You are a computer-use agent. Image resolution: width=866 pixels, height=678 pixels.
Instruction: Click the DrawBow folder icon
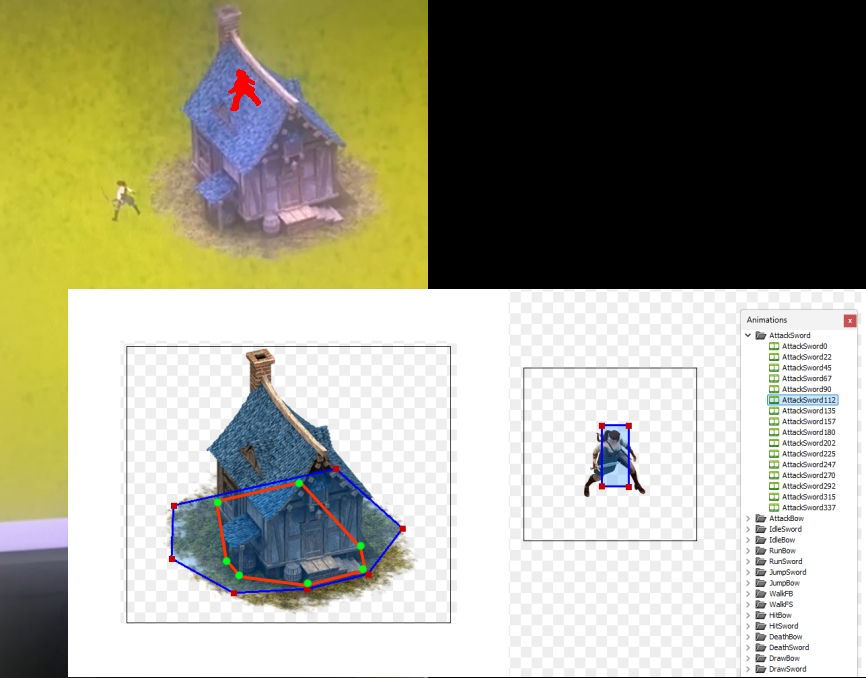761,658
